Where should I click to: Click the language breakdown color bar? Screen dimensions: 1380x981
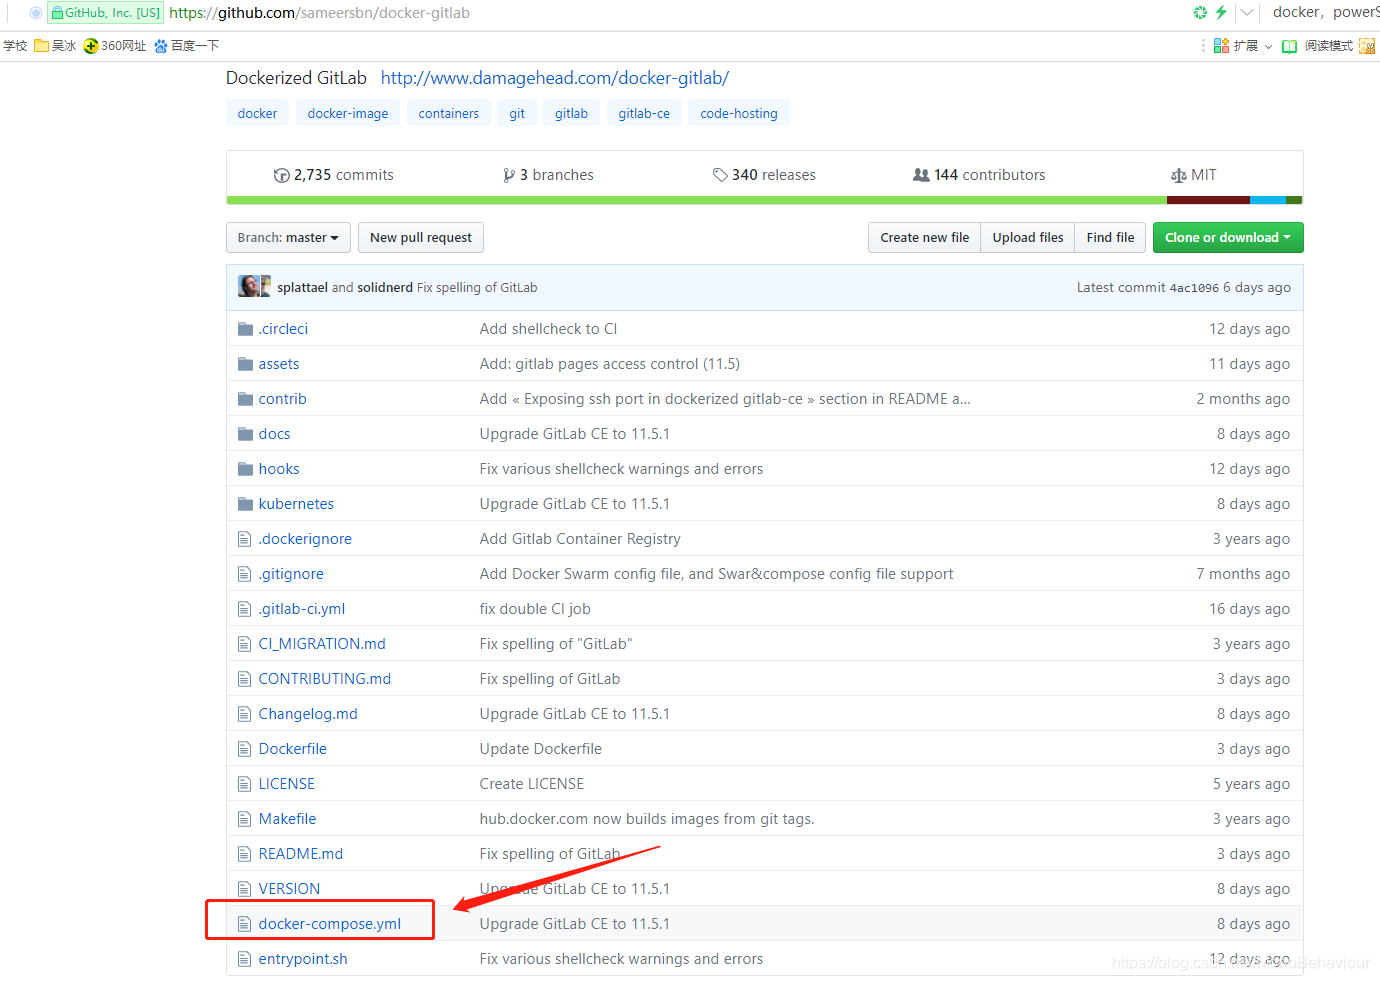(x=765, y=200)
